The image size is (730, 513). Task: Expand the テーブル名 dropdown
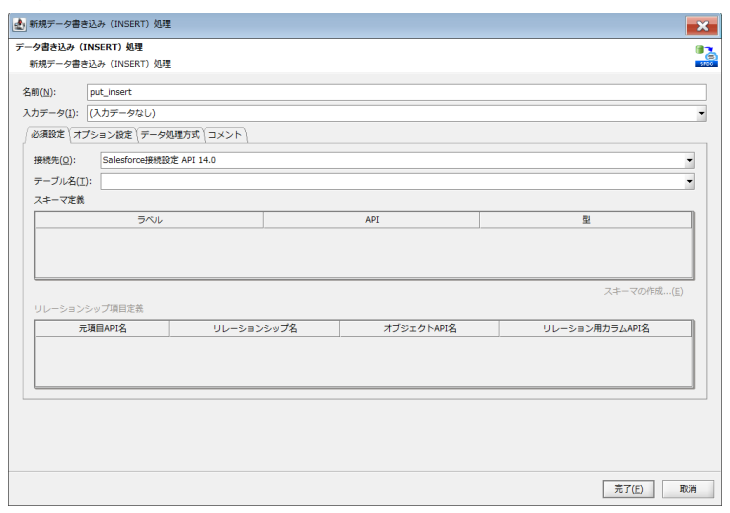(689, 182)
